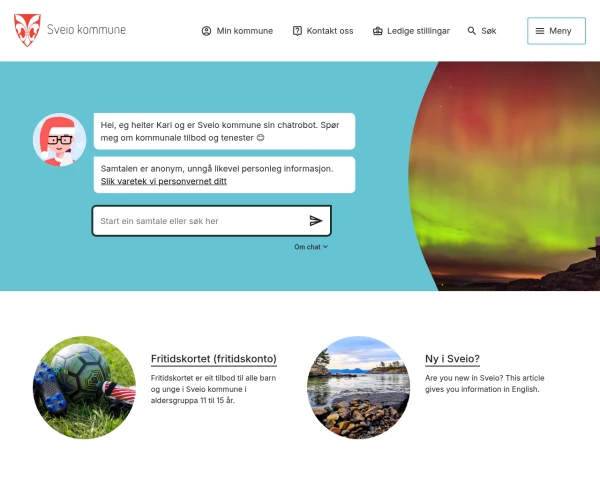Click the Min kommune person icon
This screenshot has width=600, height=480.
click(x=206, y=31)
